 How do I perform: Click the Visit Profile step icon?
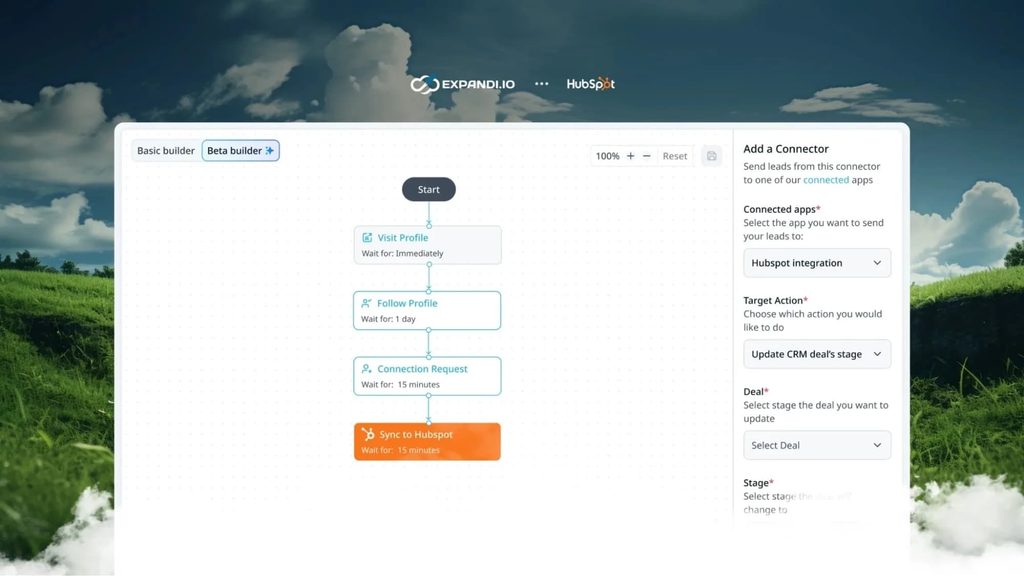(367, 238)
